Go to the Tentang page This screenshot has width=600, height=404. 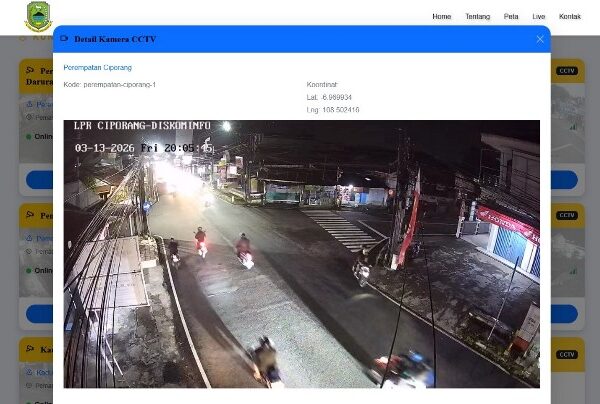[477, 17]
